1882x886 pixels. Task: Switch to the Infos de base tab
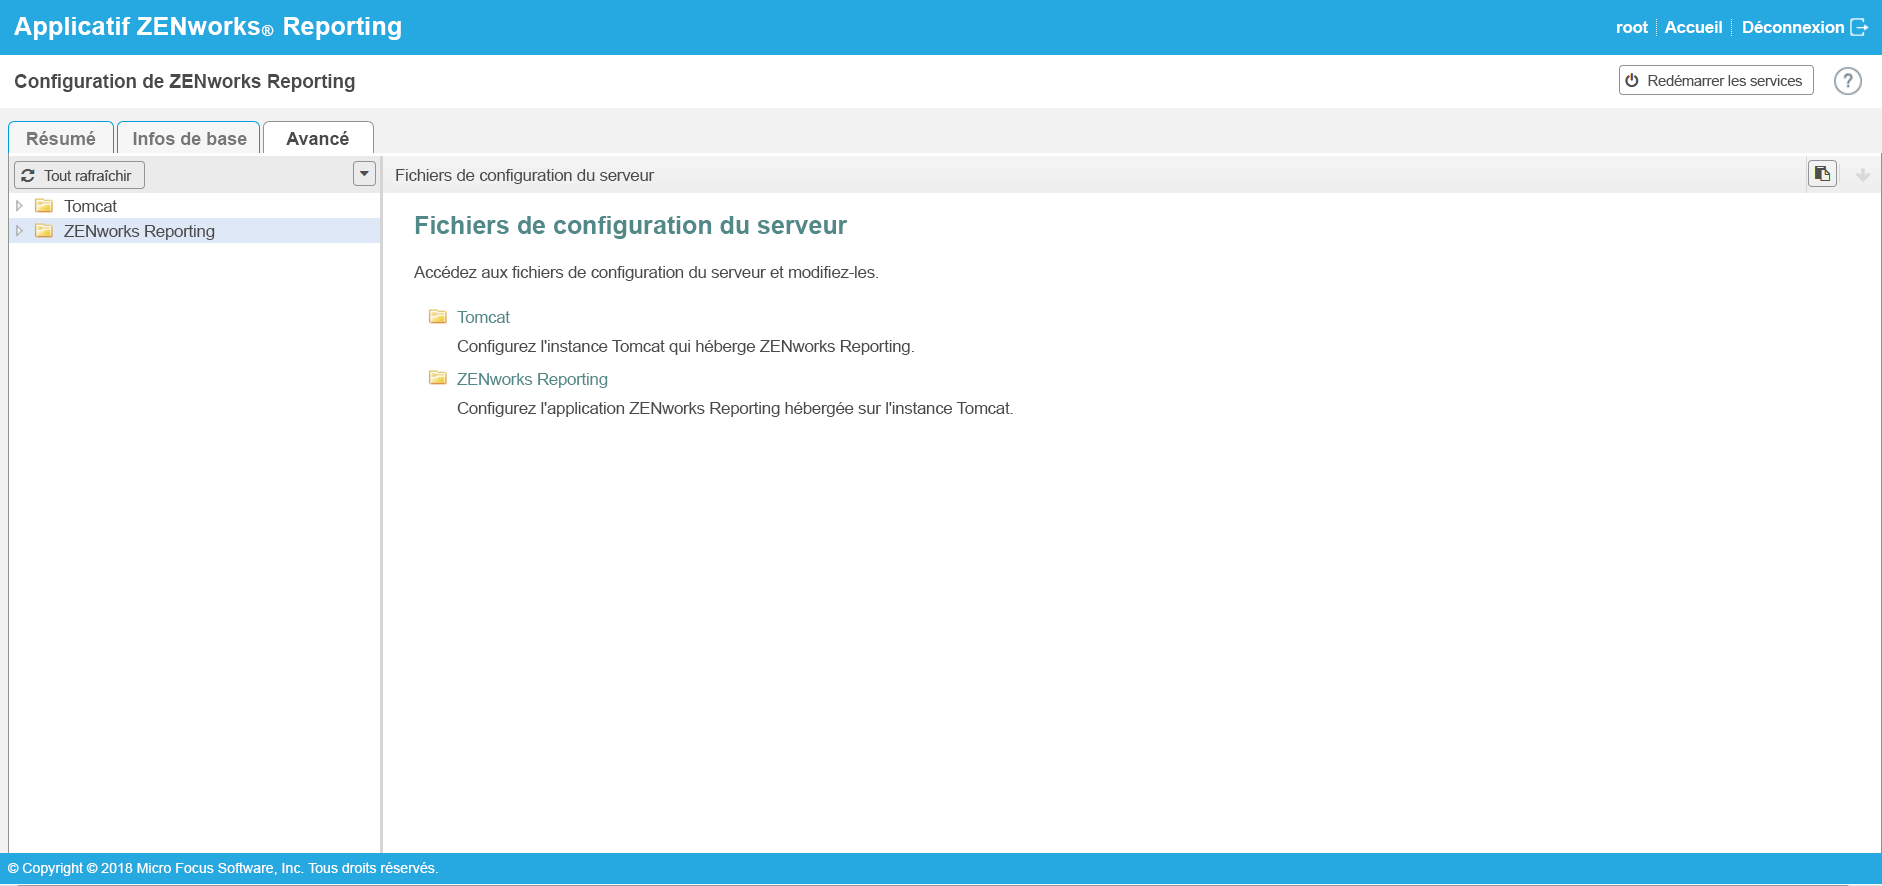pos(189,138)
